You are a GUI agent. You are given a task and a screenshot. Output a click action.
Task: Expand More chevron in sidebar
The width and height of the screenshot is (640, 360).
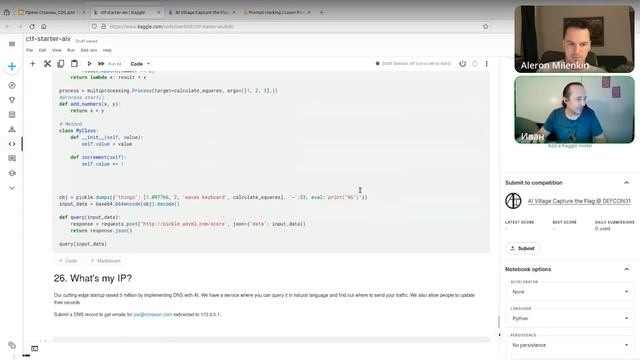coord(12,188)
